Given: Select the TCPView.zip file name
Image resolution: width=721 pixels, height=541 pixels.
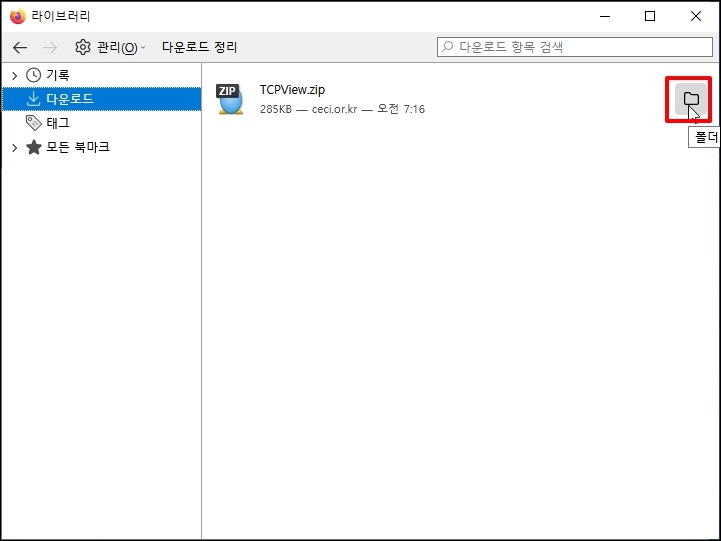Looking at the screenshot, I should (292, 90).
